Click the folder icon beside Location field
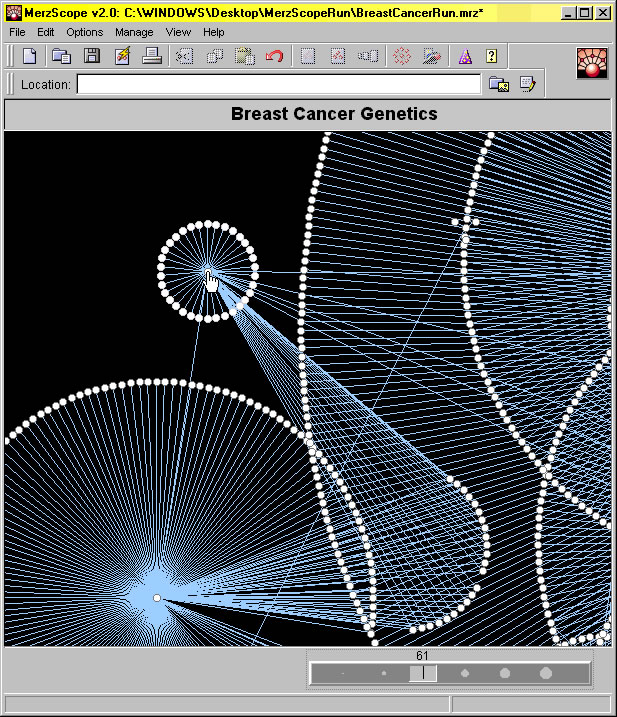The height and width of the screenshot is (717, 617). pos(498,85)
